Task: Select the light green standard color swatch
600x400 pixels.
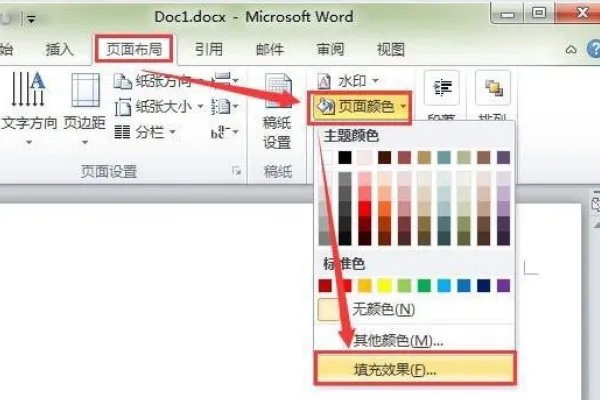Action: tap(404, 286)
